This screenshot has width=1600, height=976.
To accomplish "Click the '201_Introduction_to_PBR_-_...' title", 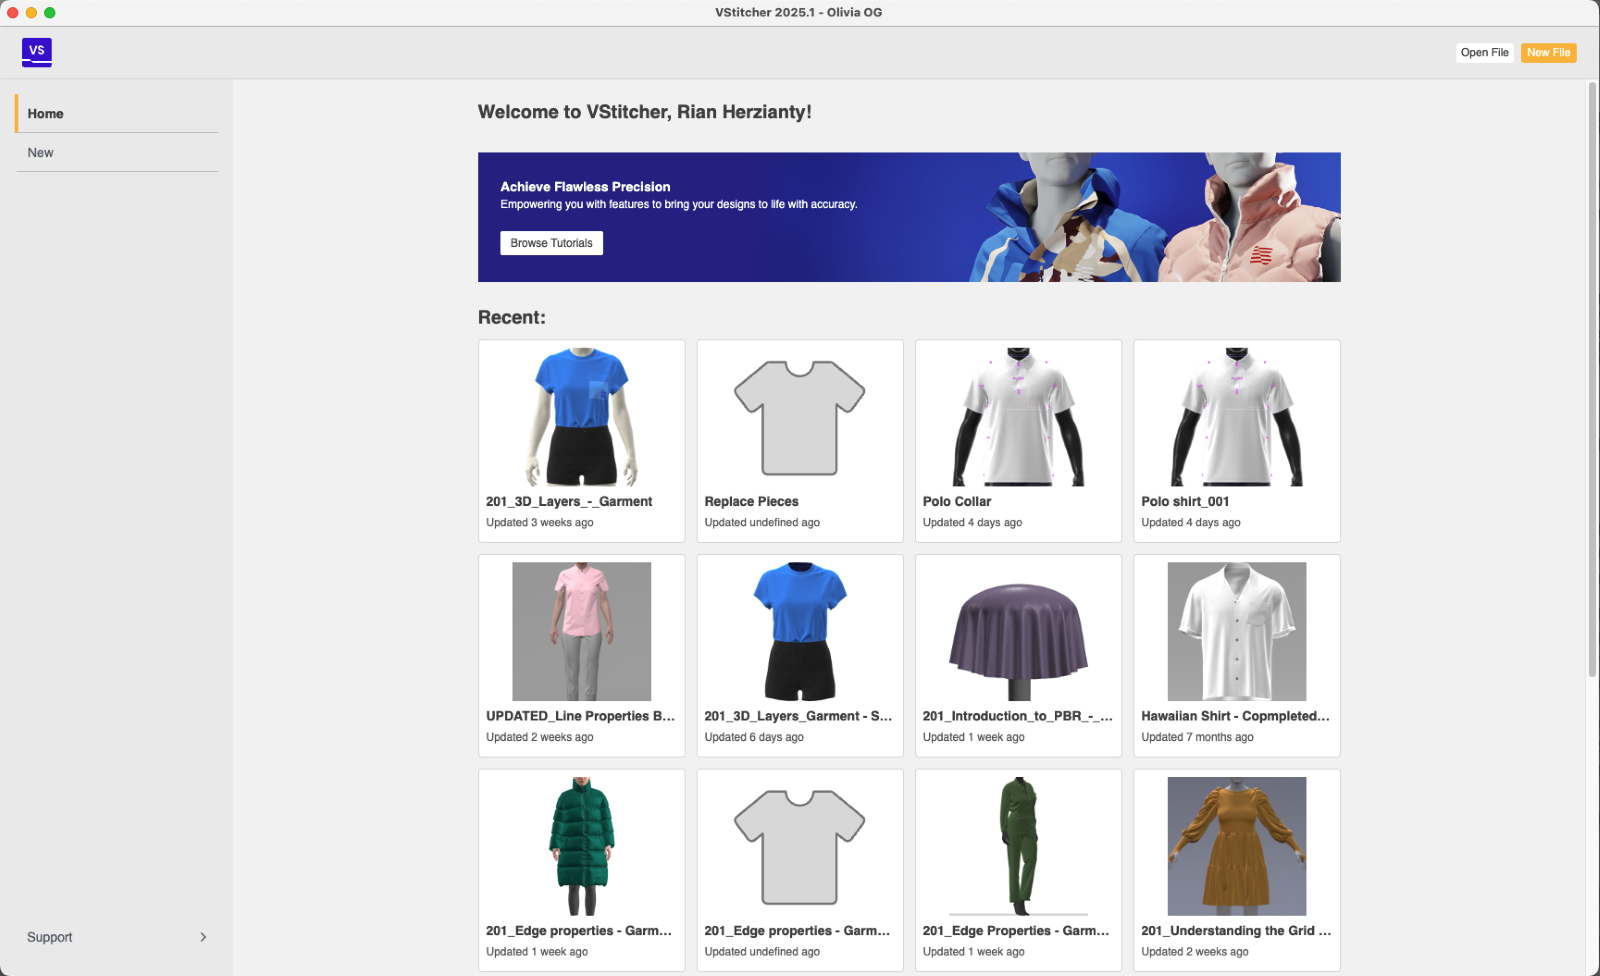I will click(x=1017, y=716).
